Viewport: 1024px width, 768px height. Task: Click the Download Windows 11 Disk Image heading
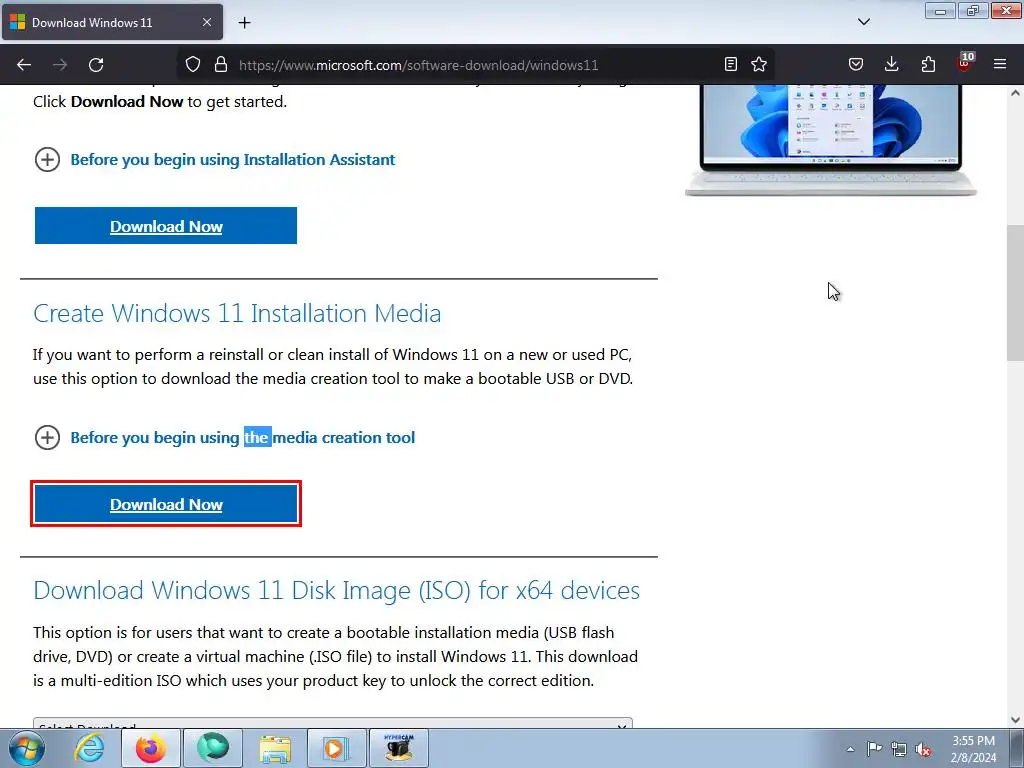point(336,590)
